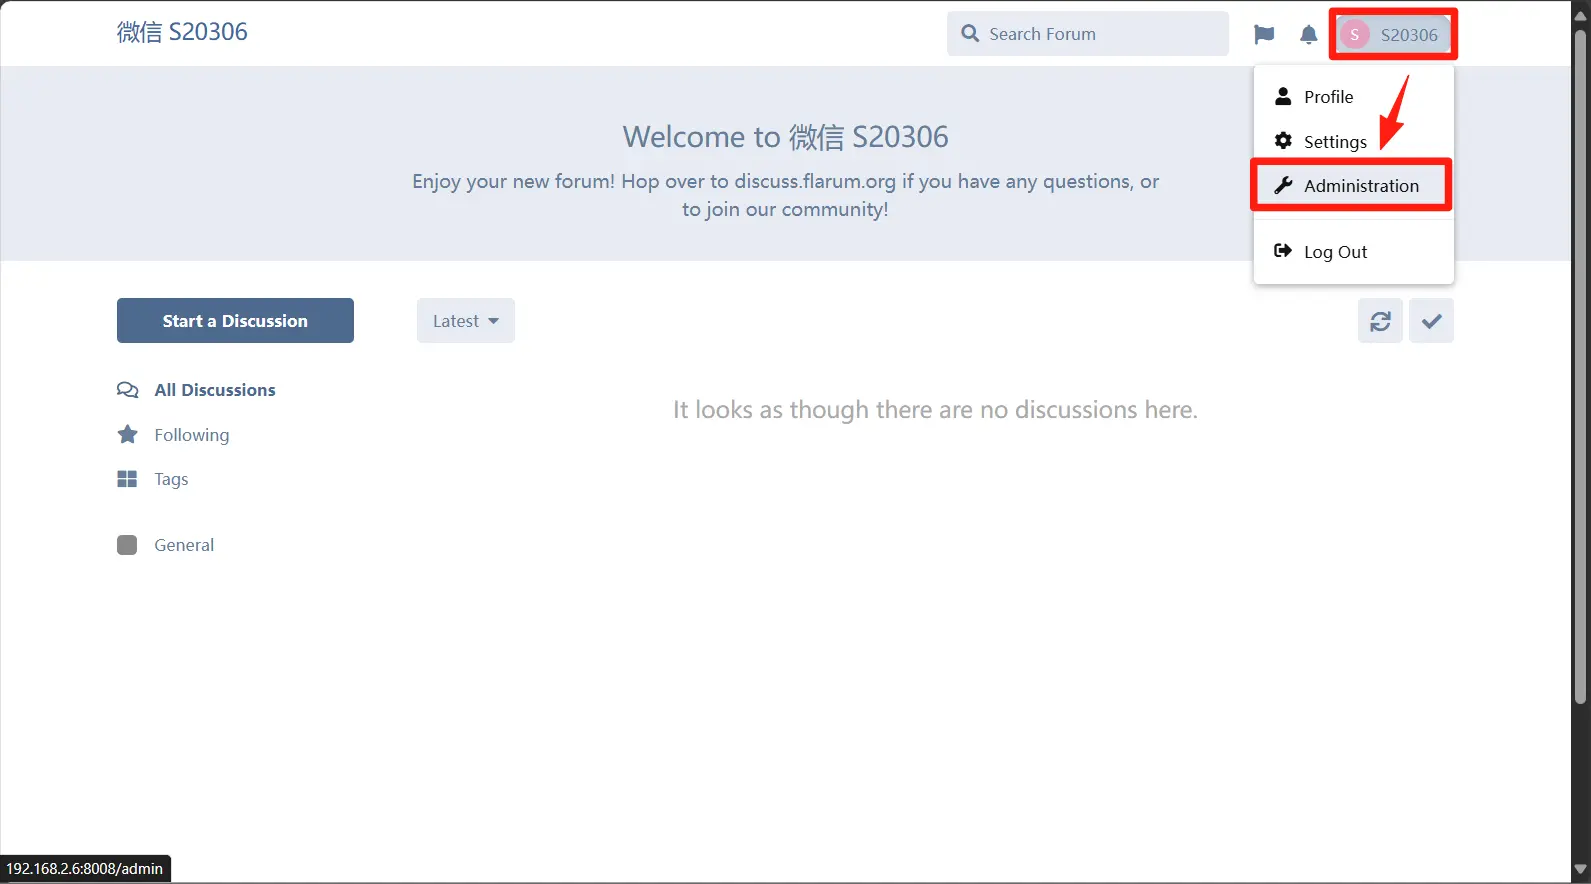This screenshot has height=884, width=1591.
Task: Open Settings from user menu
Action: click(x=1334, y=142)
